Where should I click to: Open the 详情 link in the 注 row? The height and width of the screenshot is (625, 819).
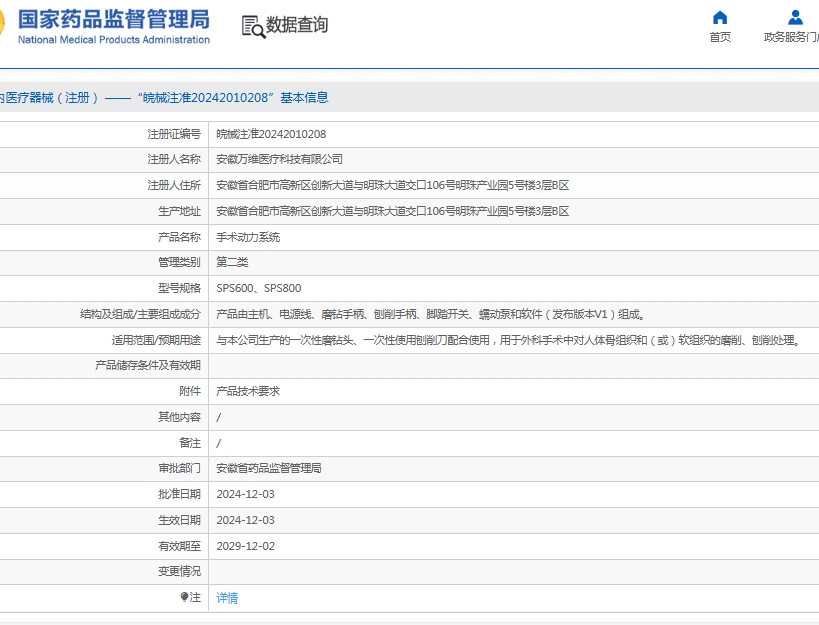(x=227, y=598)
